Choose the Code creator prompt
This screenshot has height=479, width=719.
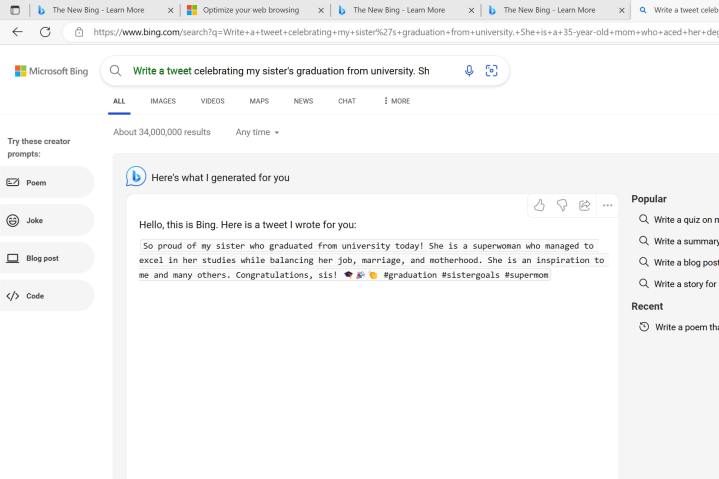point(50,296)
